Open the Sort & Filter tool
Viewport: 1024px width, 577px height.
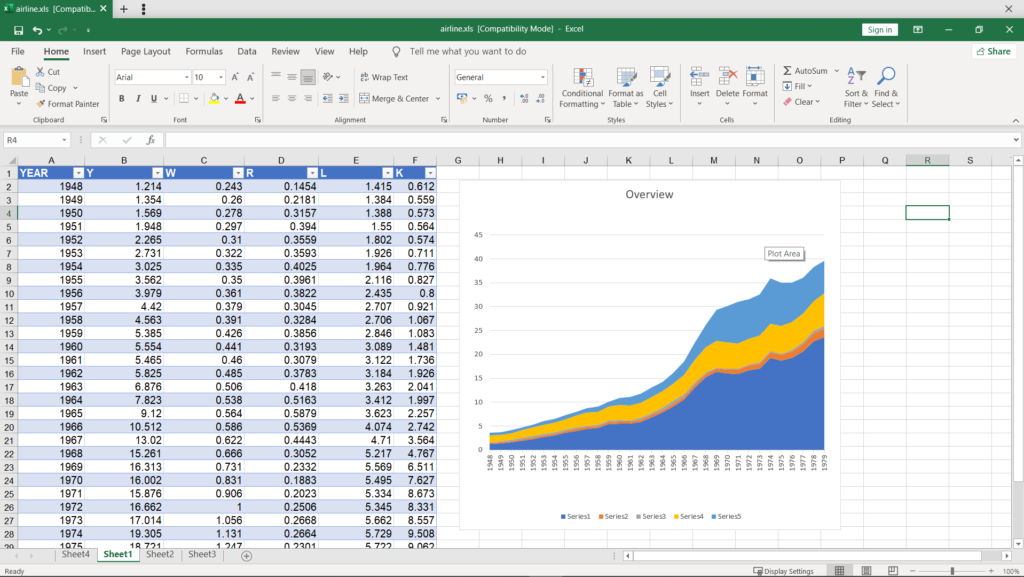click(x=856, y=87)
